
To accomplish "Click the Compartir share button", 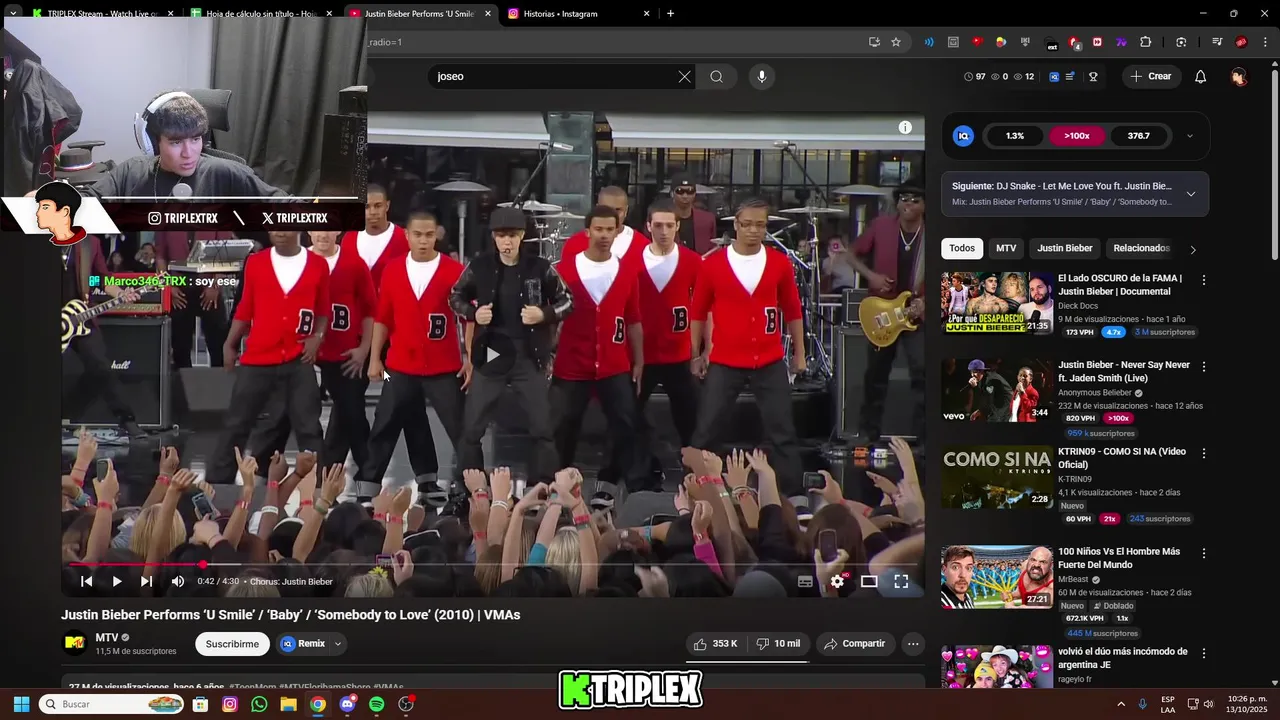I will pos(854,644).
